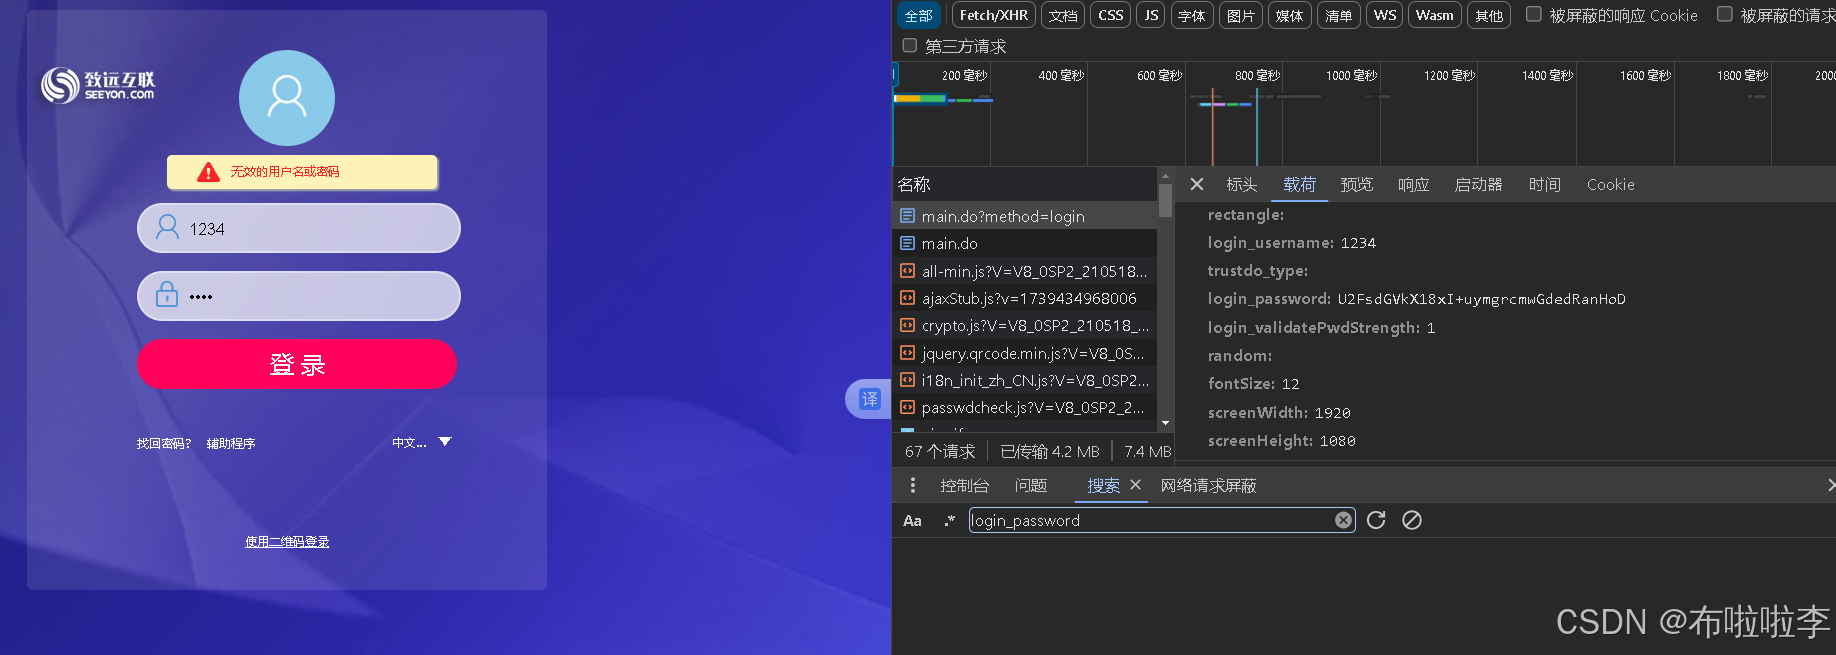This screenshot has width=1836, height=655.
Task: Toggle blocked requests checkbox
Action: click(1724, 14)
